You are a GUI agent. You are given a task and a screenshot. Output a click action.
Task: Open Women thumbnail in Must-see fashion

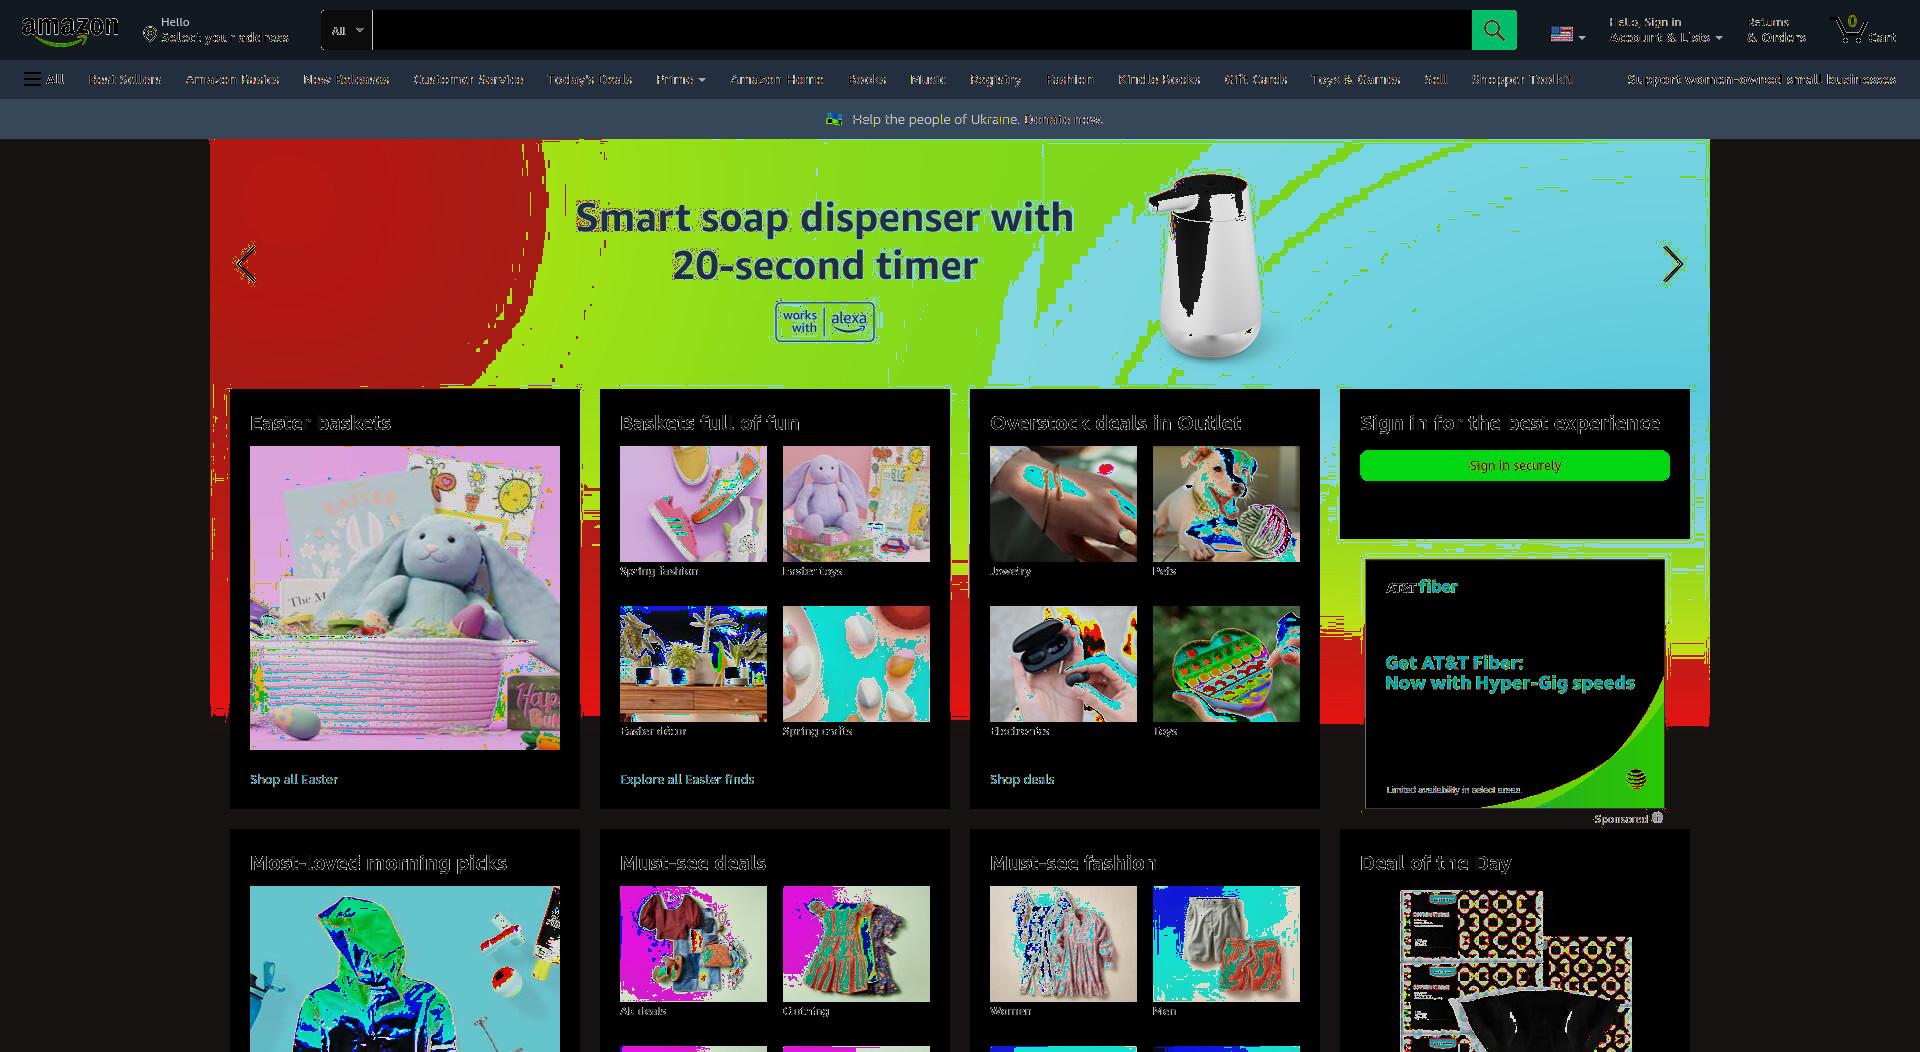[1063, 944]
